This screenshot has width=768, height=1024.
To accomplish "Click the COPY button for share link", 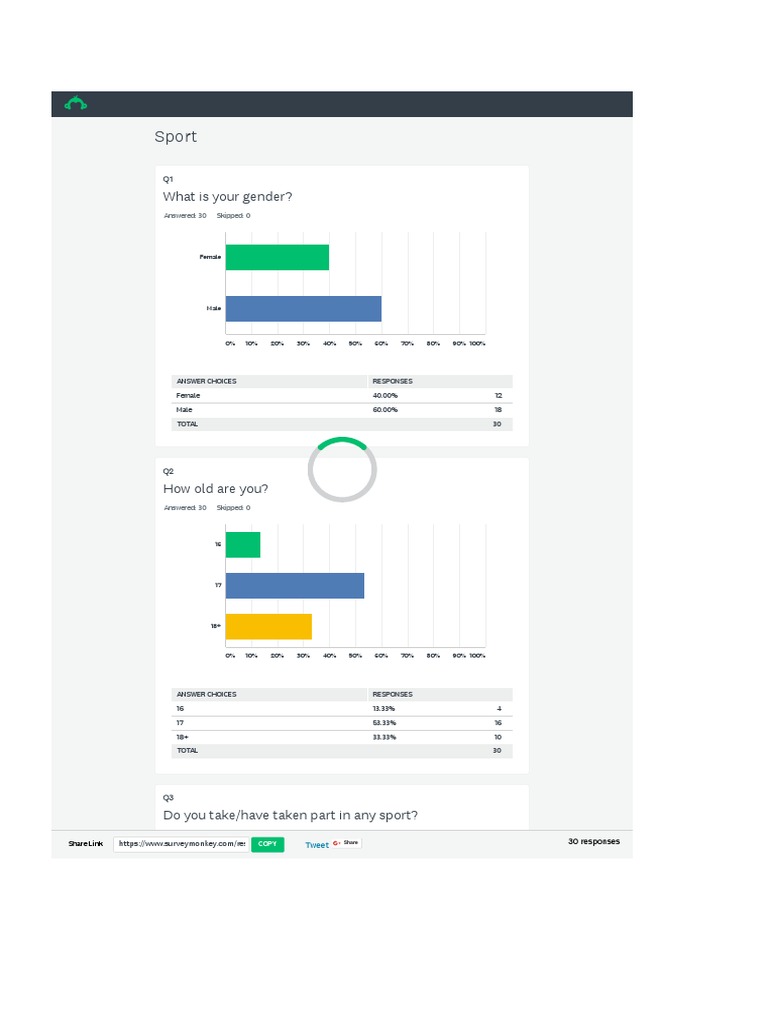I will 267,844.
